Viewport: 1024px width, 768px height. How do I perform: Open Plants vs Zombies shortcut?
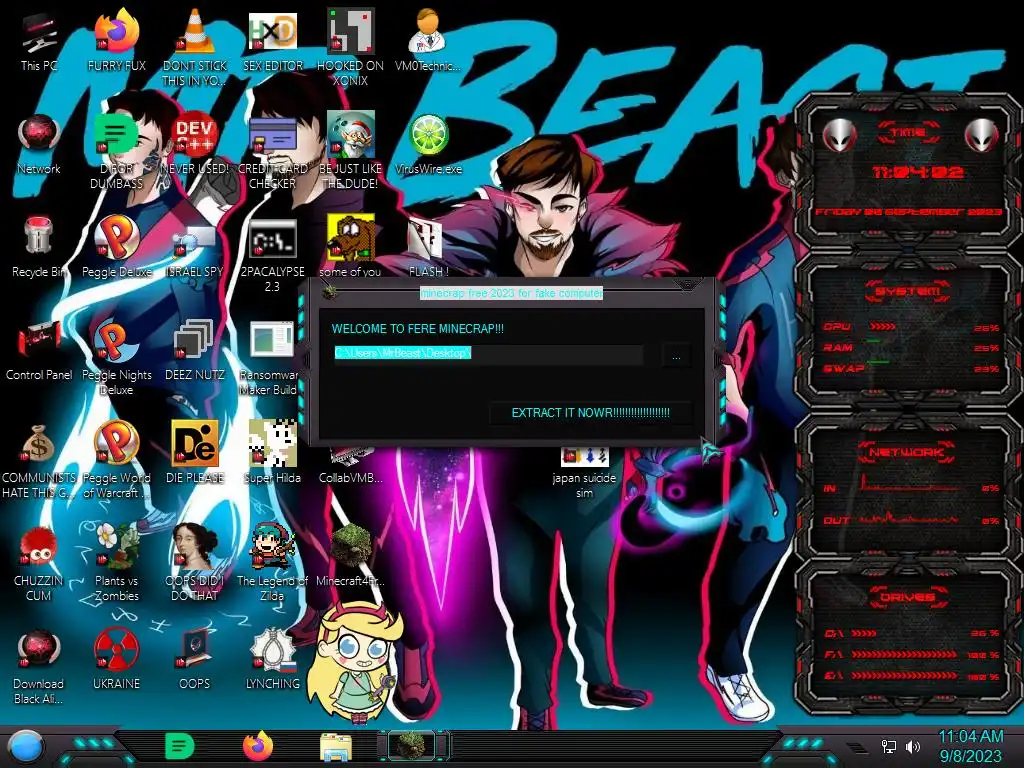(116, 563)
